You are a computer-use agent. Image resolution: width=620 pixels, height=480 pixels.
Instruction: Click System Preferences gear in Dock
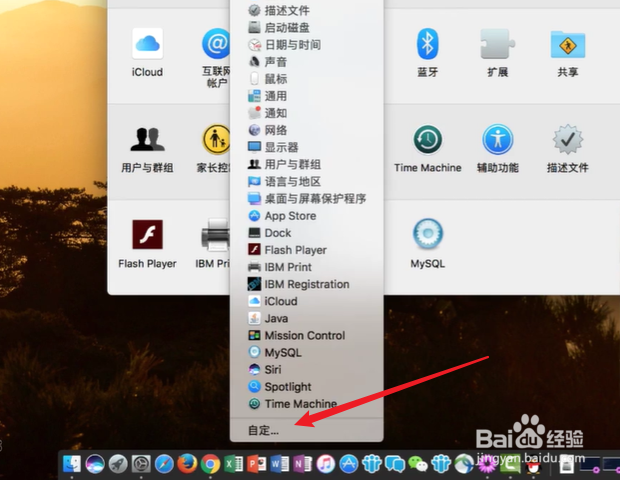point(141,464)
